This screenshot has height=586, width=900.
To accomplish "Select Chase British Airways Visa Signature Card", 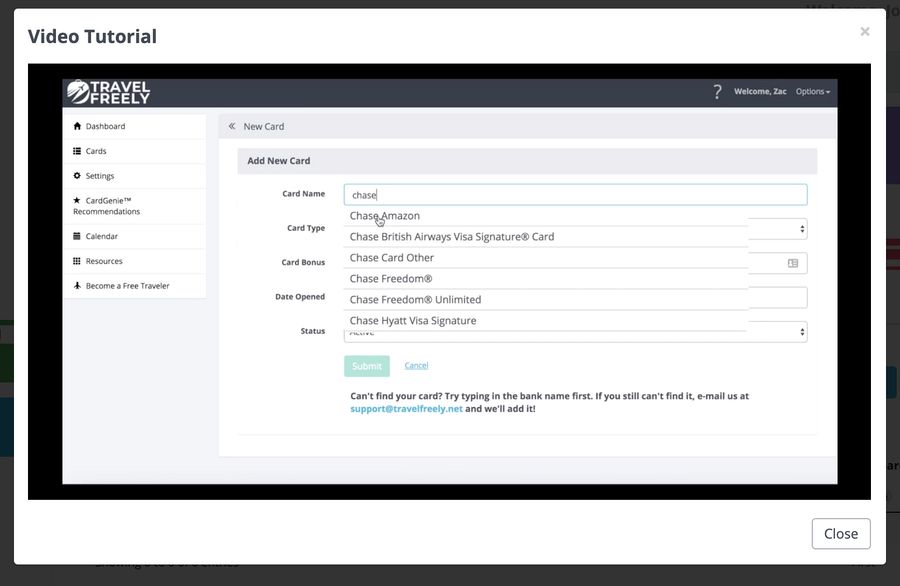I will (546, 236).
